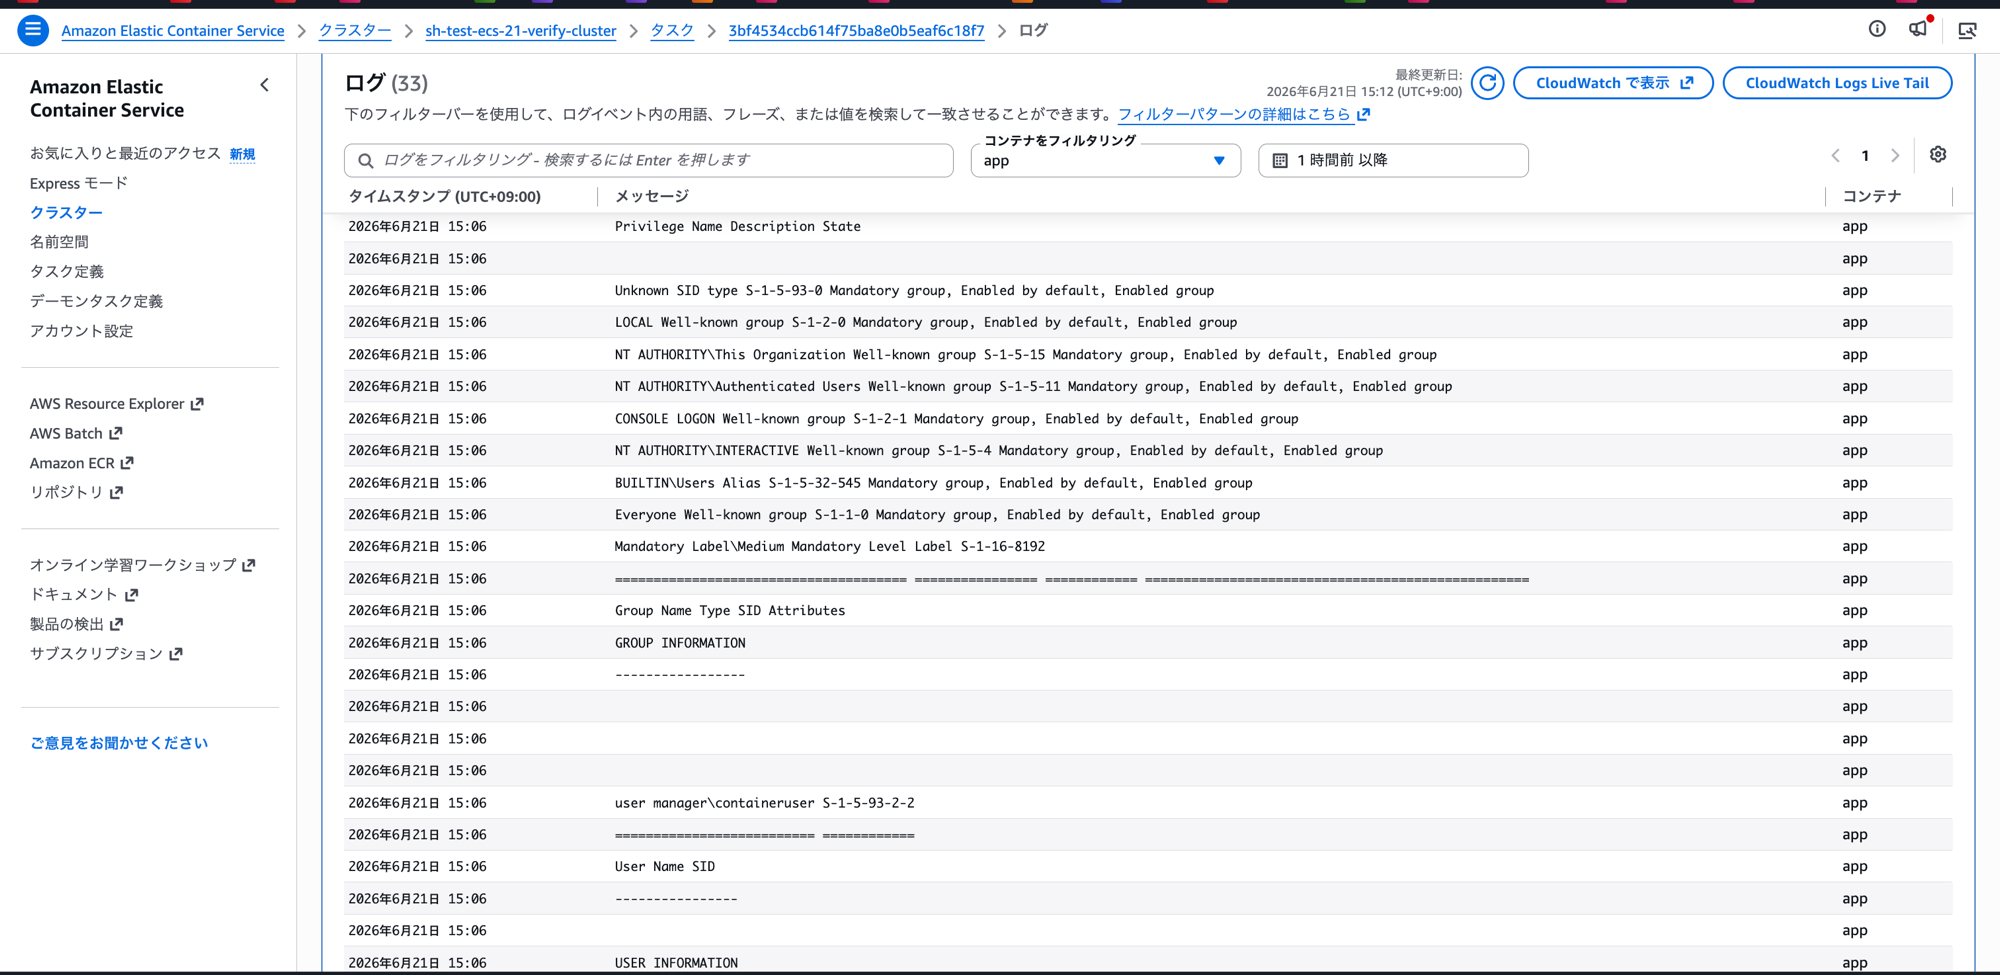Click the external link icon beside リポジトリ
Viewport: 2000px width, 975px height.
pyautogui.click(x=116, y=492)
